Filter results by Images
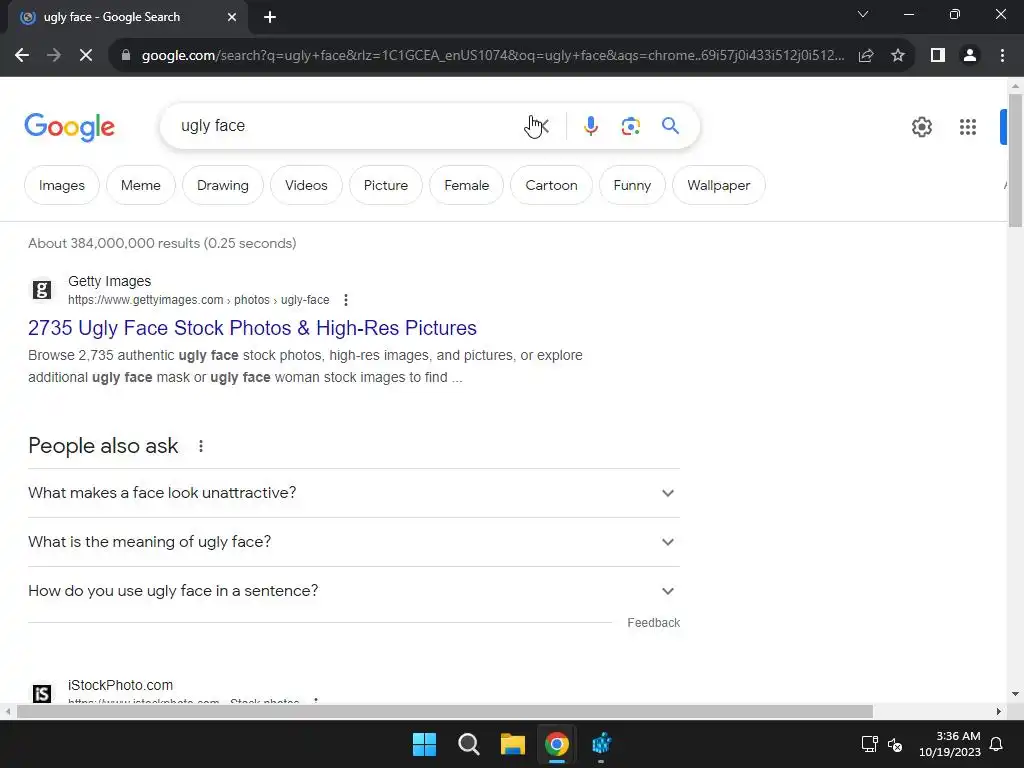The height and width of the screenshot is (768, 1024). point(62,185)
